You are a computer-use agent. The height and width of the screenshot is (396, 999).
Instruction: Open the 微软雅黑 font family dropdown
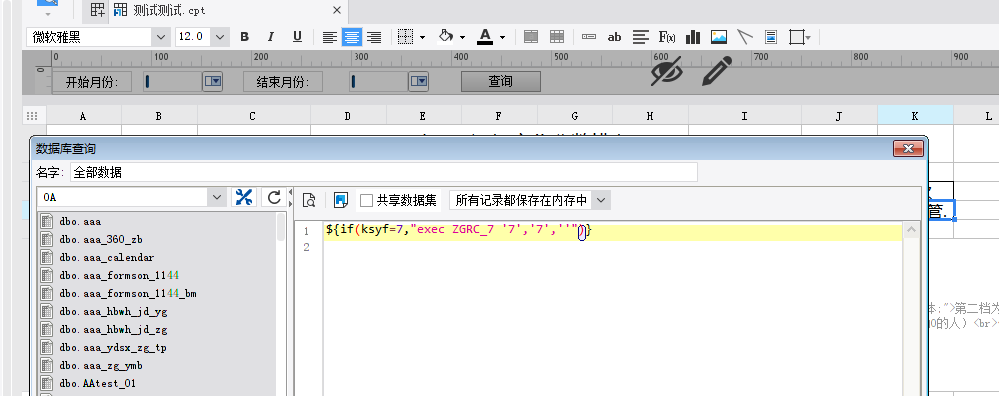click(x=161, y=37)
